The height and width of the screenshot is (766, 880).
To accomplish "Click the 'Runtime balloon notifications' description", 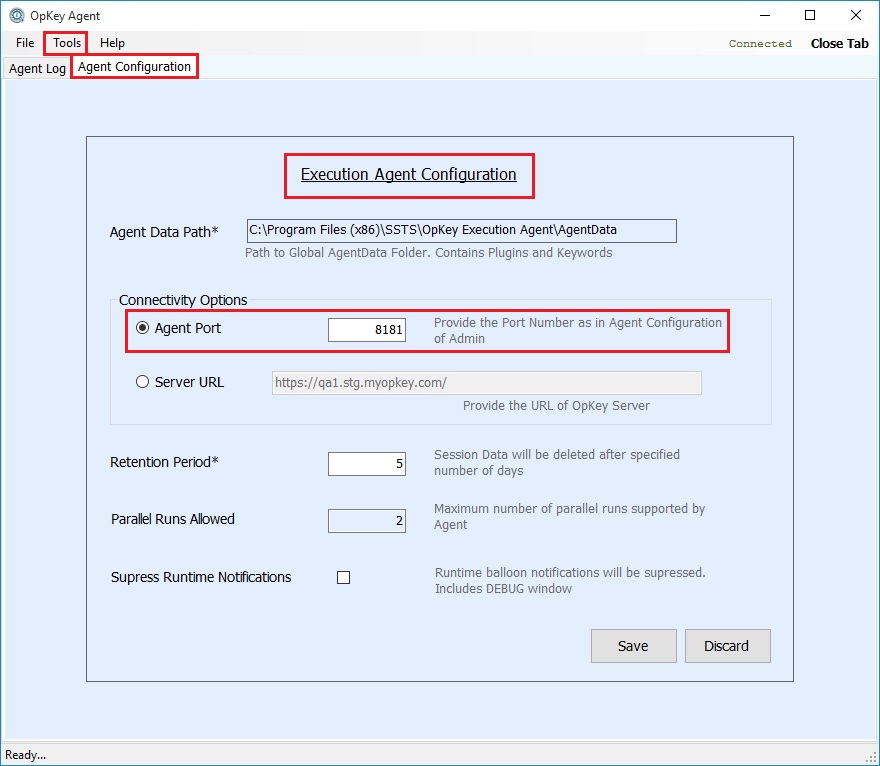I will [x=570, y=580].
